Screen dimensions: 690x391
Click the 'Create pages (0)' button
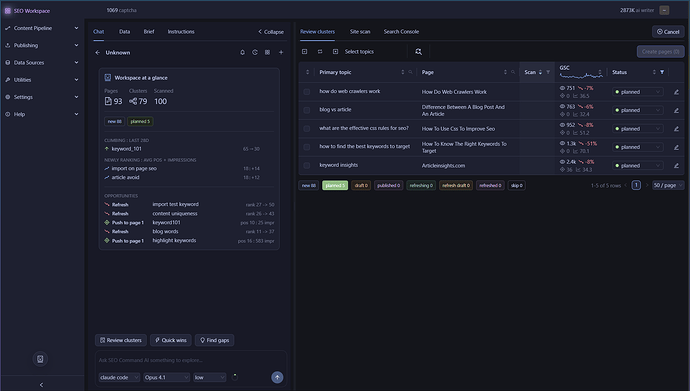[x=660, y=51]
